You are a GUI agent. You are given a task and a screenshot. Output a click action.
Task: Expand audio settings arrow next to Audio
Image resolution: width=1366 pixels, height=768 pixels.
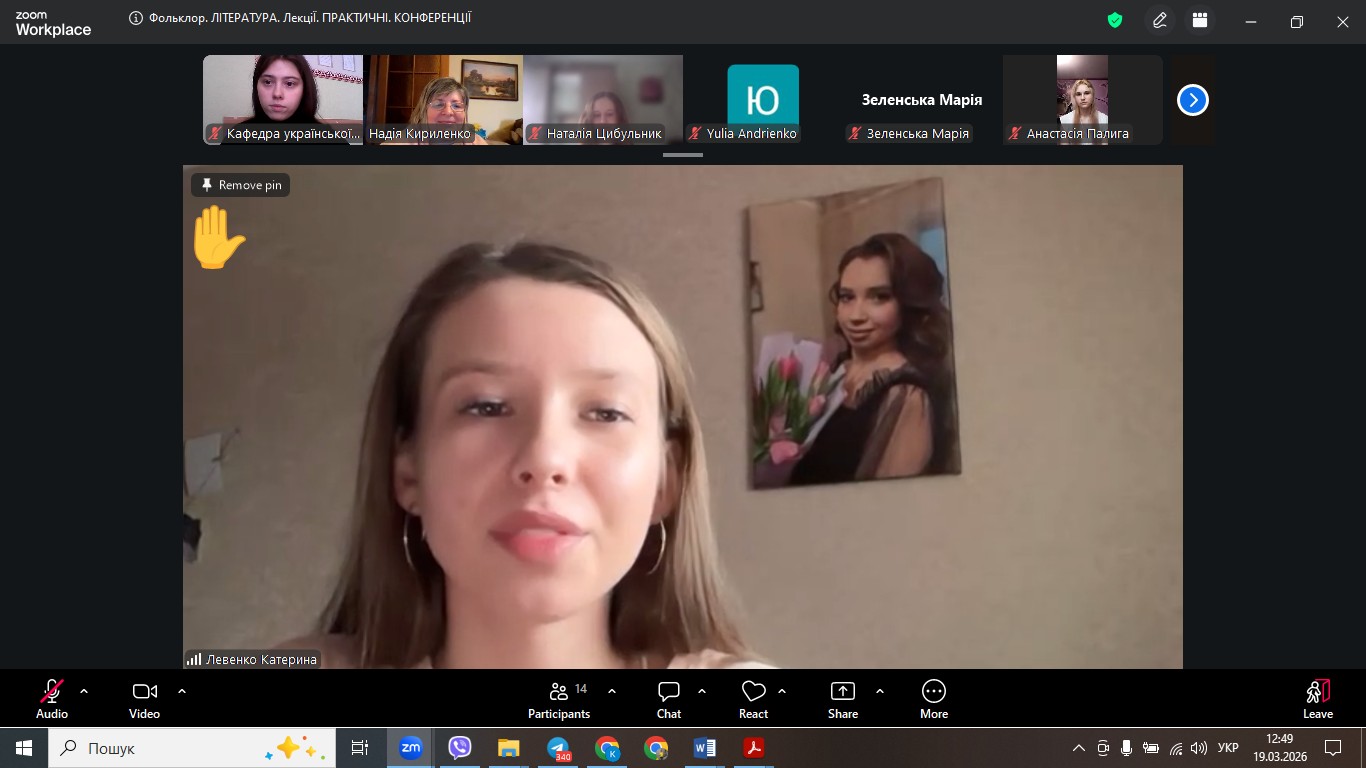[84, 691]
